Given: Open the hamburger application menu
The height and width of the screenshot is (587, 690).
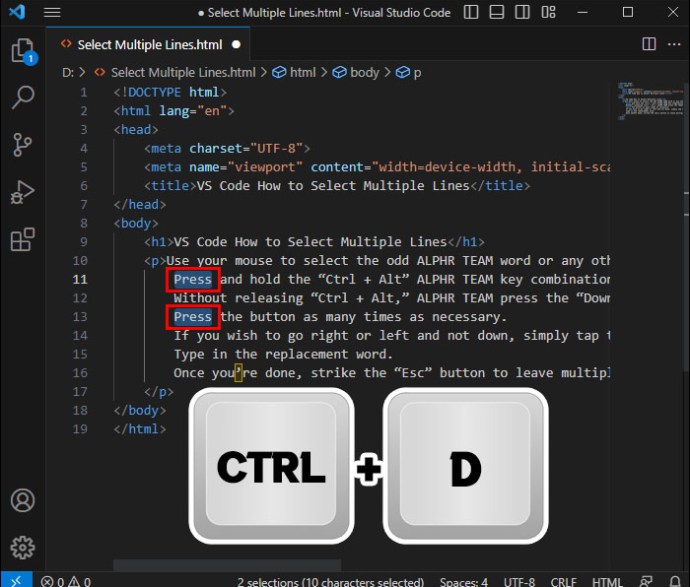Looking at the screenshot, I should 52,12.
